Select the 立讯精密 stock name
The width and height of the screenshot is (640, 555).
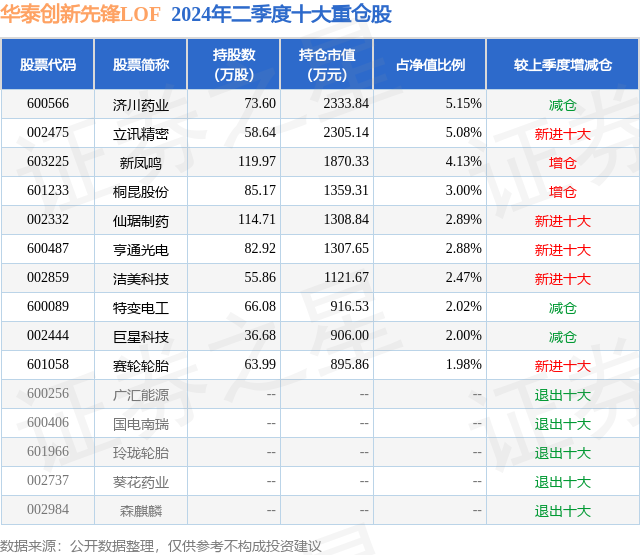[x=141, y=134]
